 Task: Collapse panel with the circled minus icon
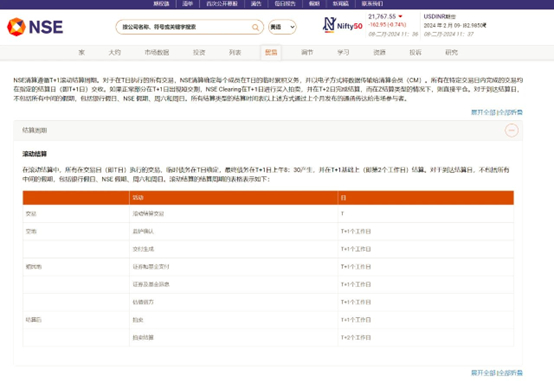(x=511, y=130)
